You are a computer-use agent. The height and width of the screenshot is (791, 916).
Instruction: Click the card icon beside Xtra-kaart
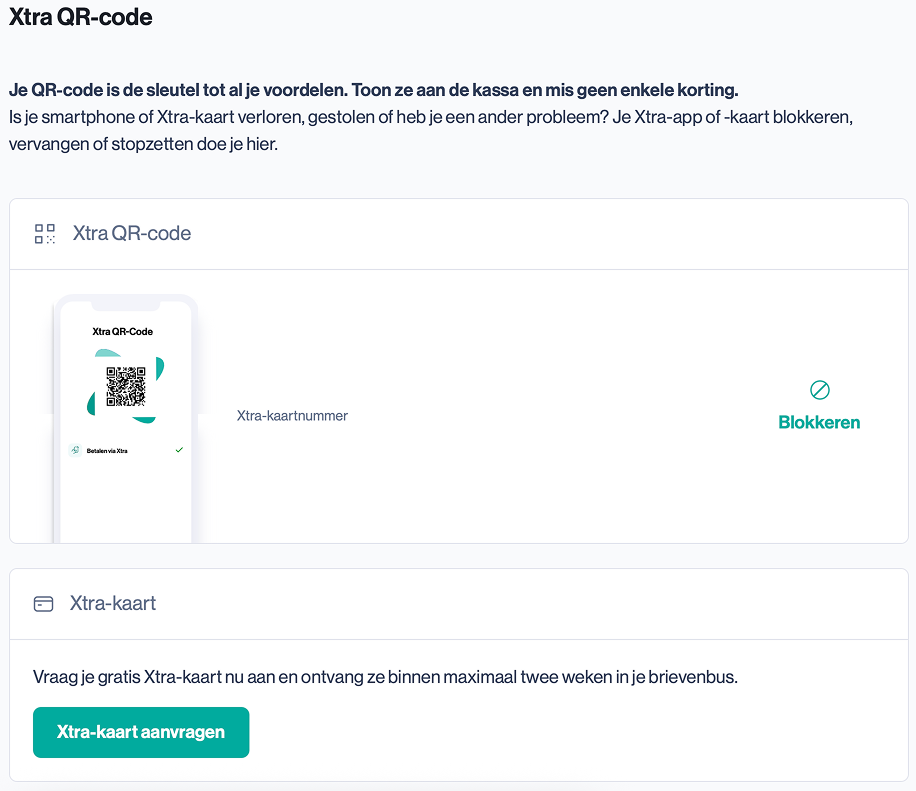pos(43,604)
